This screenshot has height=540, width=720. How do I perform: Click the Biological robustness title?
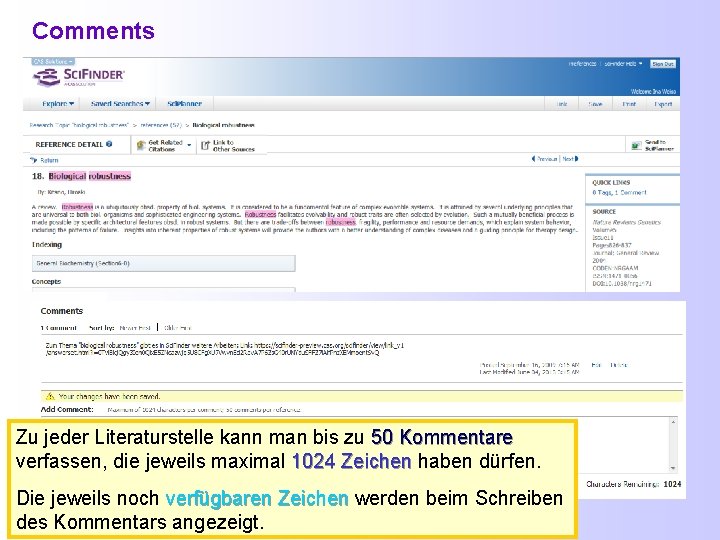click(x=90, y=176)
